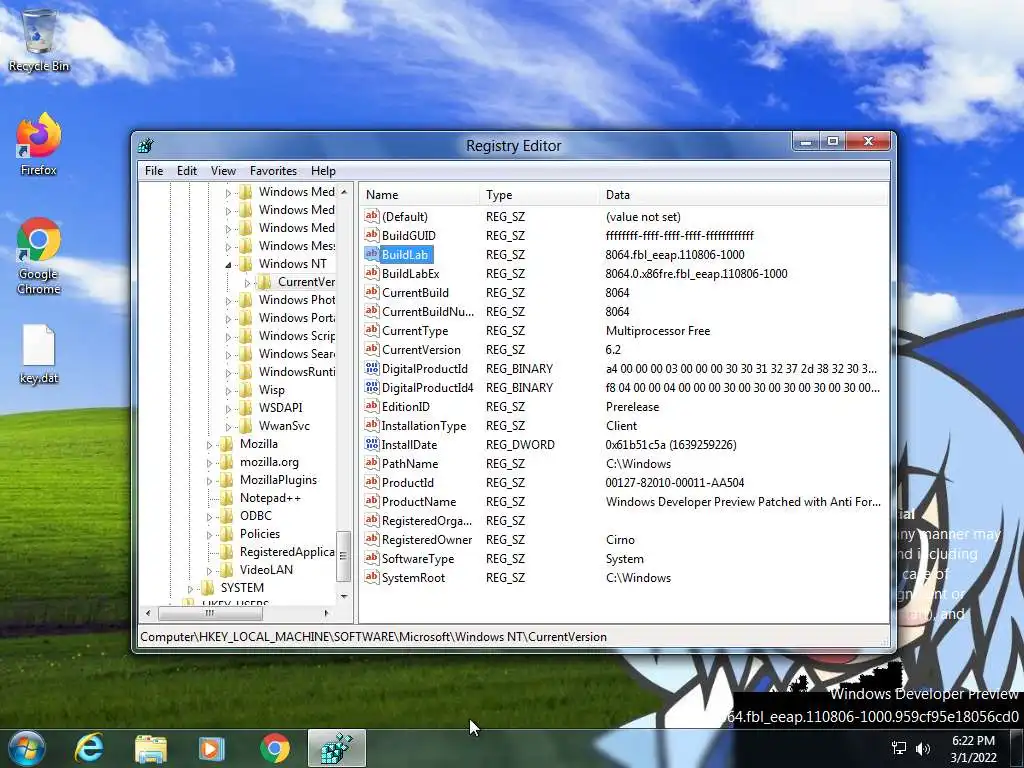Click the CurrentVersion folder icon in tree

click(x=264, y=281)
